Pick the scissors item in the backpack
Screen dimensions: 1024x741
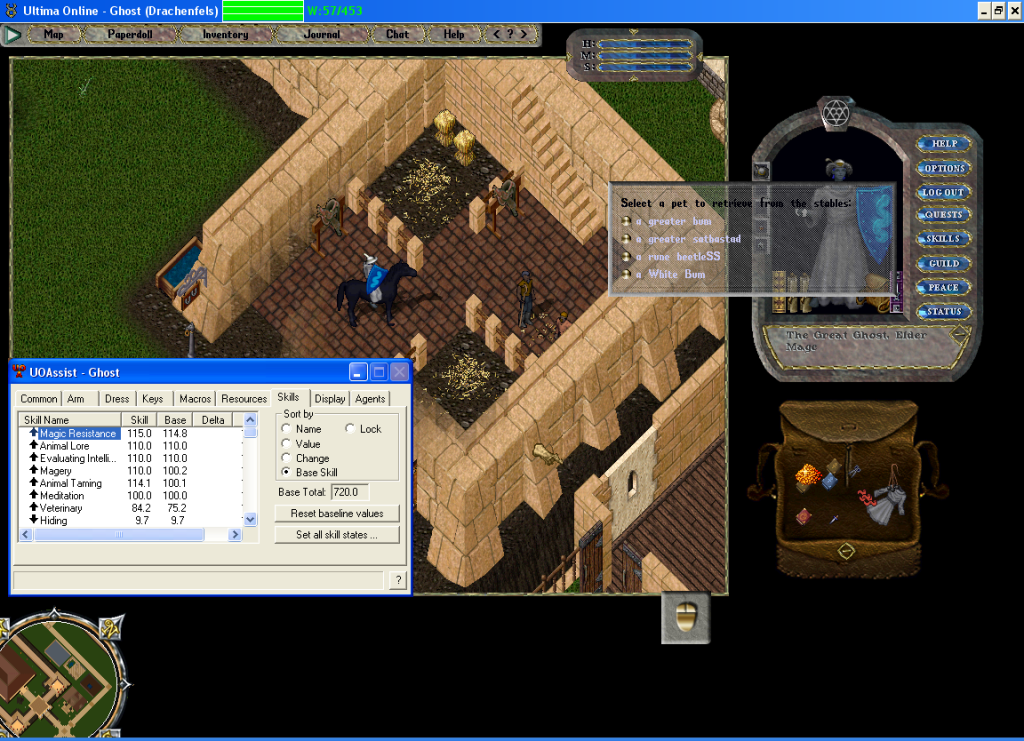point(854,471)
